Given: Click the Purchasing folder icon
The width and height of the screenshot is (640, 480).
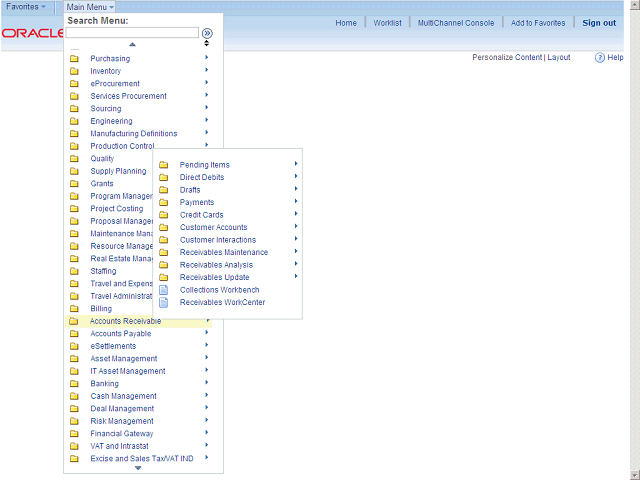Looking at the screenshot, I should coord(74,59).
